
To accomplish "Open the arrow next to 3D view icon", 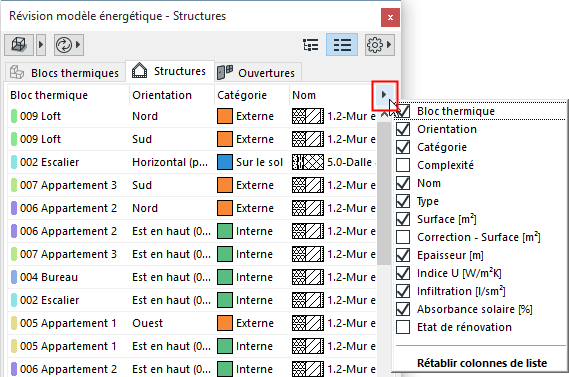I will [x=41, y=45].
